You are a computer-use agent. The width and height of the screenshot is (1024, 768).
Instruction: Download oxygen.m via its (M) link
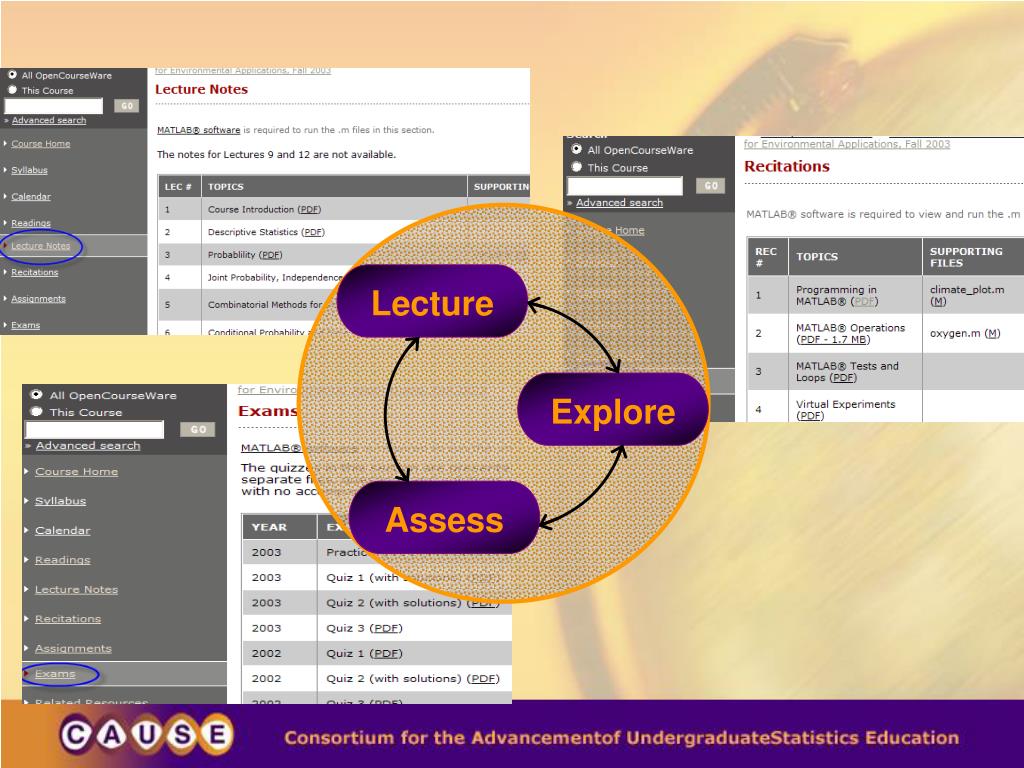pos(993,334)
